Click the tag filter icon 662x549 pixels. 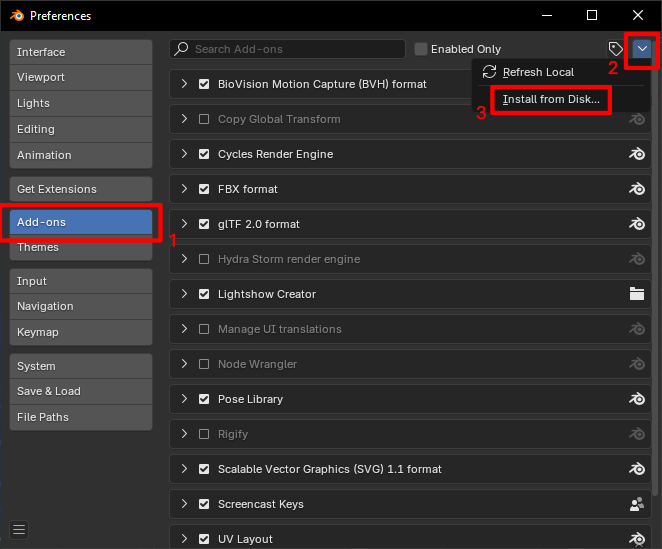point(615,49)
